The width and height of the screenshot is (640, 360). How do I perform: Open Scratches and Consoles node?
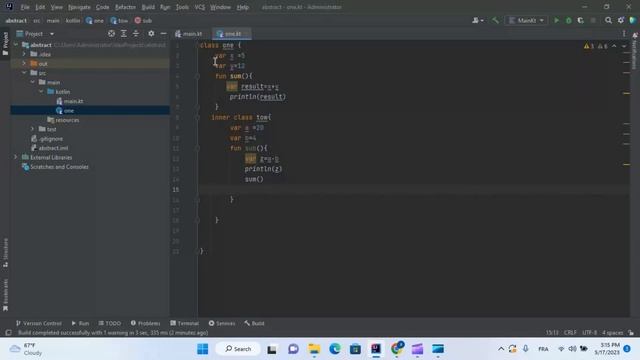(x=55, y=167)
